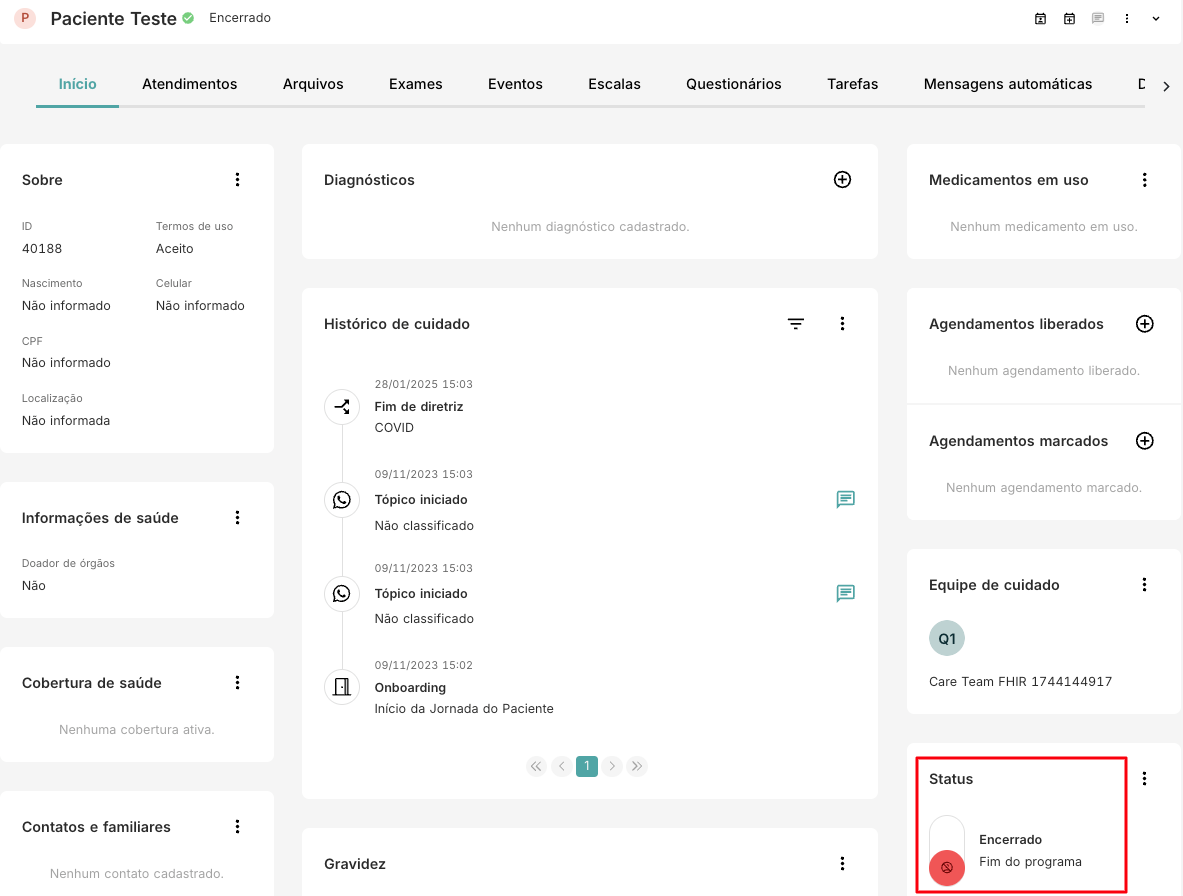This screenshot has width=1183, height=896.
Task: Add a new Agendamentos liberados entry
Action: coord(1145,324)
